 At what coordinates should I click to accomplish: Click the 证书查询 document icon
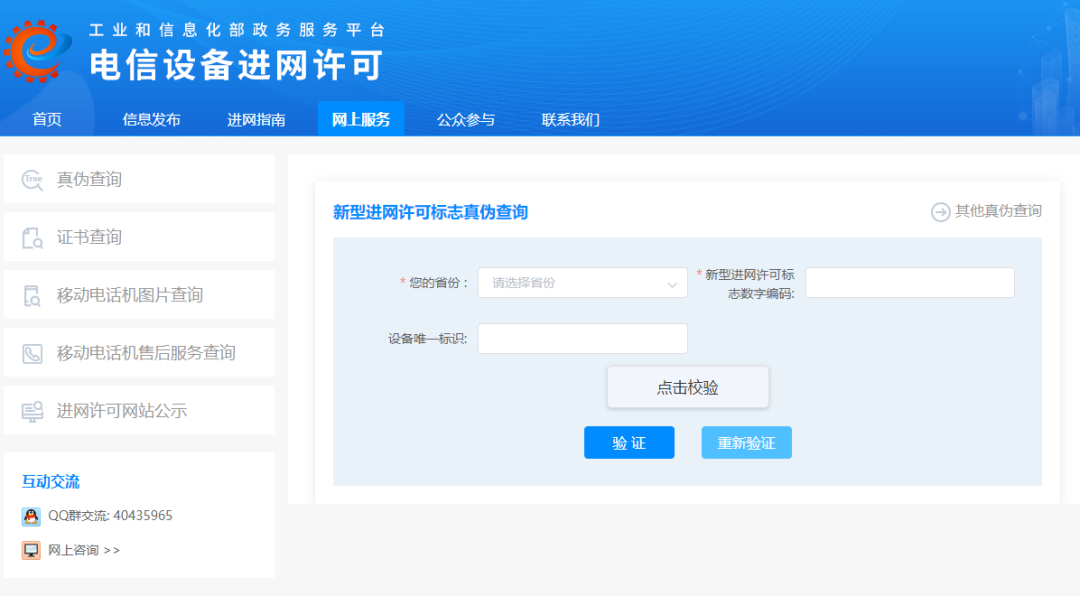33,238
